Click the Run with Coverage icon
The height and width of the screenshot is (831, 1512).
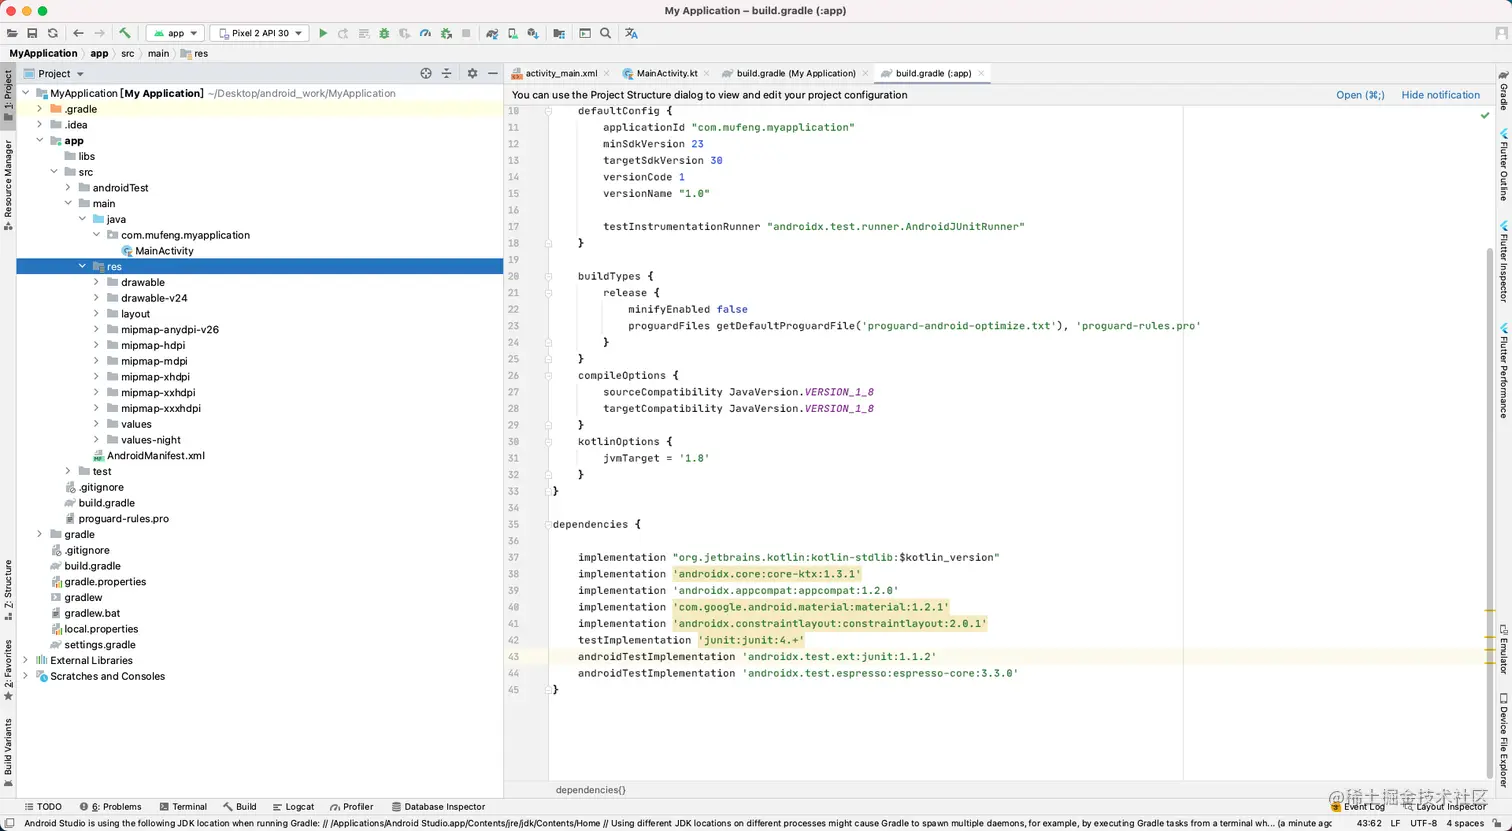404,33
